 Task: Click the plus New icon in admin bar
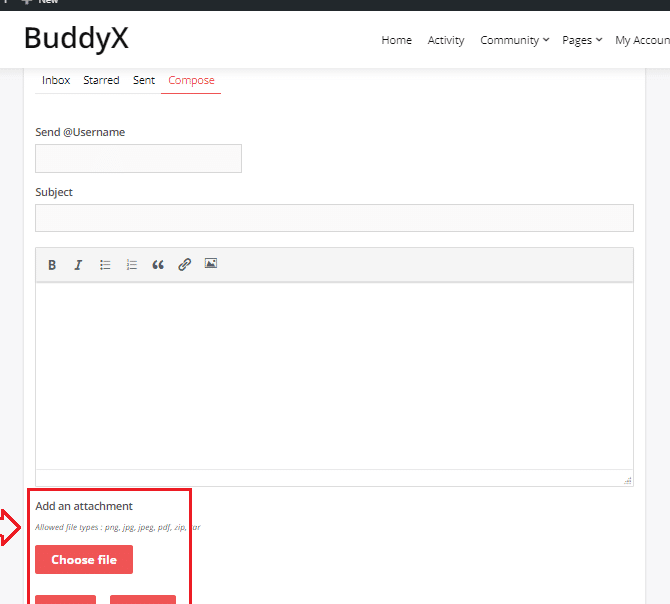click(27, 2)
